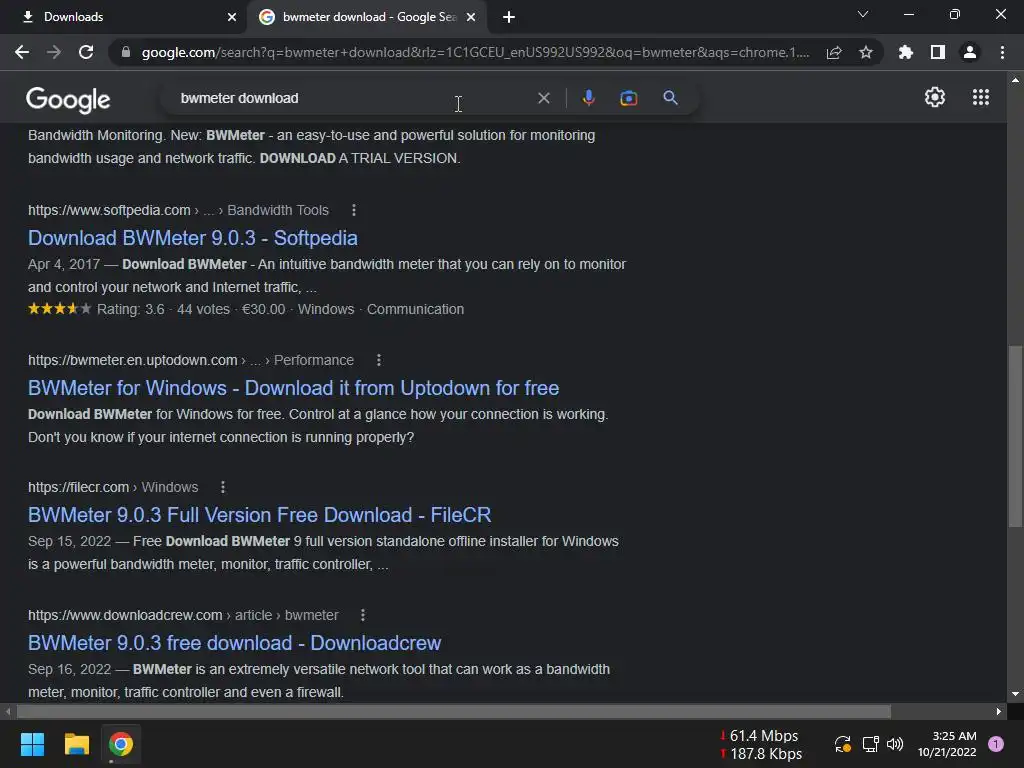
Task: Click the softpedia.com breadcrumb URL
Action: (x=109, y=210)
